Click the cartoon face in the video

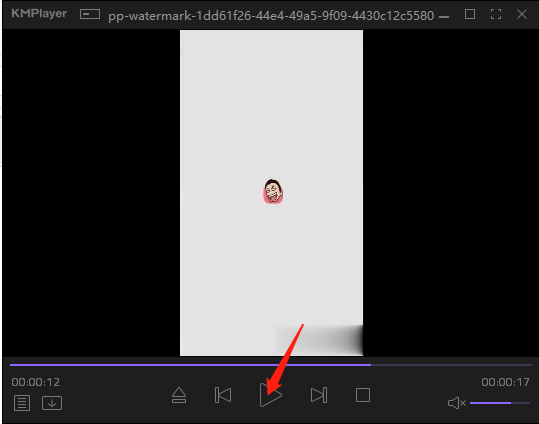(273, 191)
